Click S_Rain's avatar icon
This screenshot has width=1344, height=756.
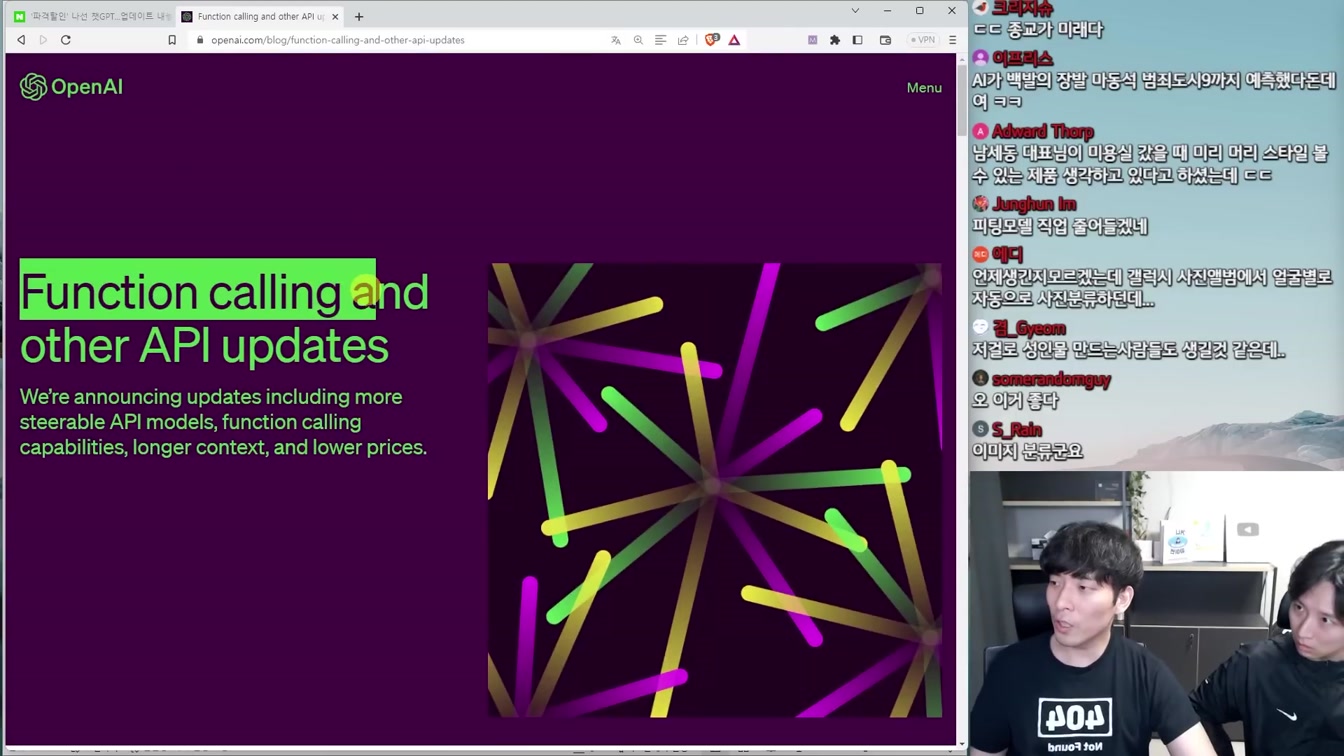(x=980, y=429)
